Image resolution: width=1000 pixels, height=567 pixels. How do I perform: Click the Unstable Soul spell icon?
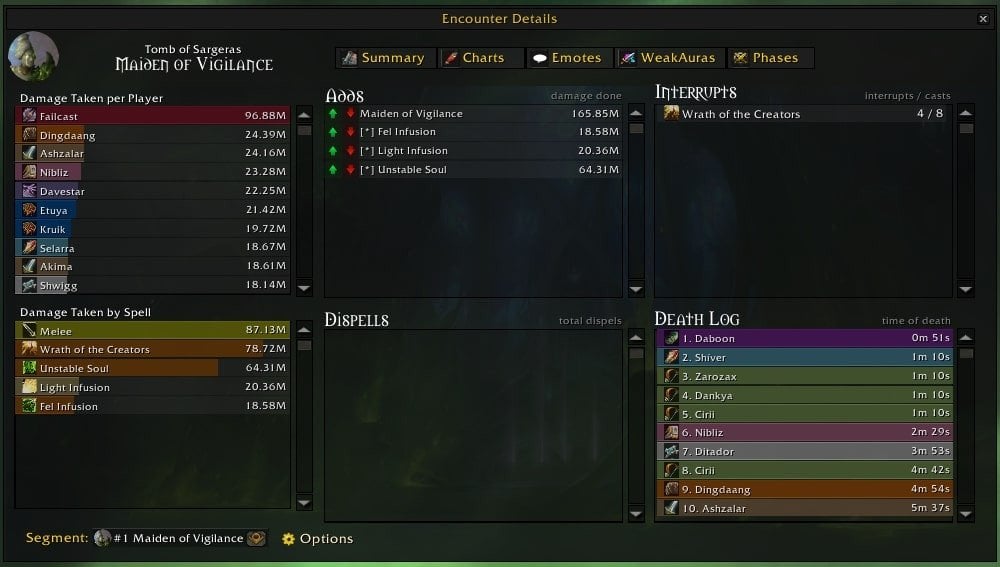click(29, 368)
